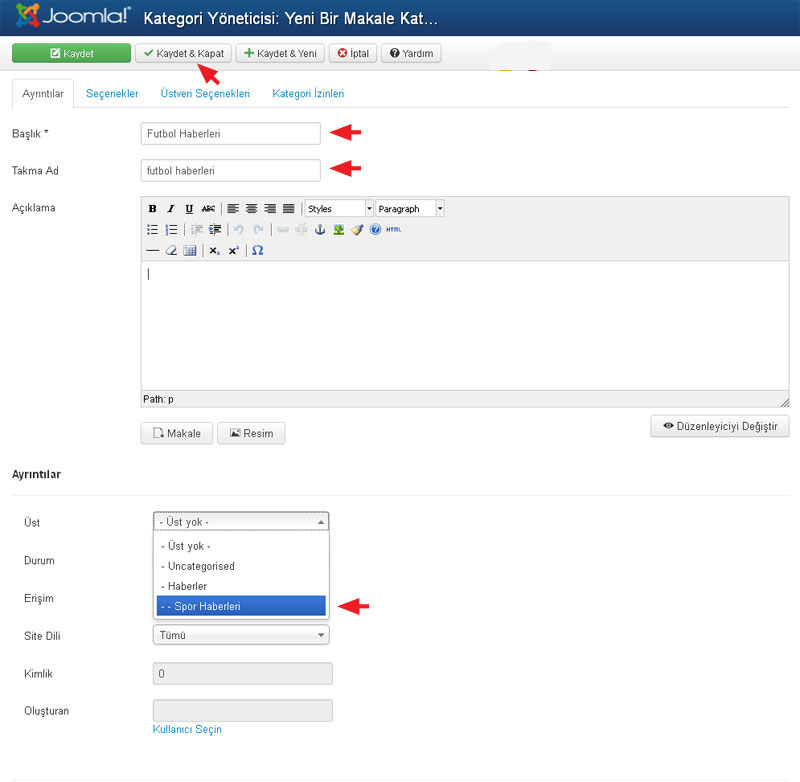
Task: Open Yardım help button
Action: point(411,53)
